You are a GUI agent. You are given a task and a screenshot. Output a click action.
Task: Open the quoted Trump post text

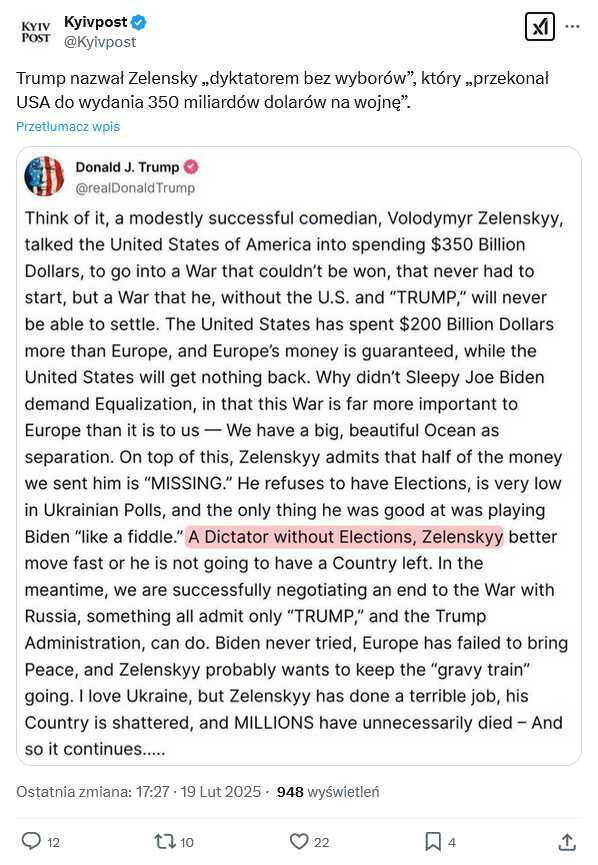pos(296,483)
